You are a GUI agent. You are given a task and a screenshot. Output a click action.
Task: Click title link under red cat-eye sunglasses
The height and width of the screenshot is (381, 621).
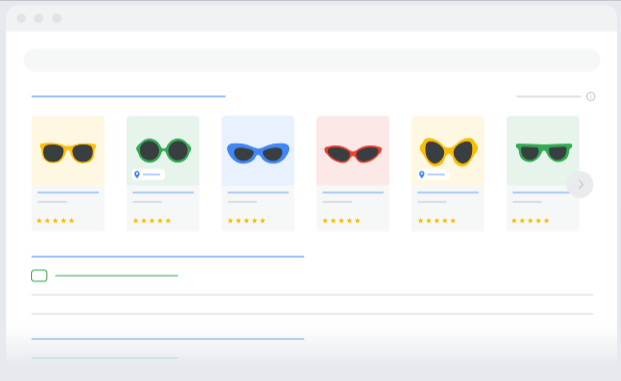pos(353,192)
